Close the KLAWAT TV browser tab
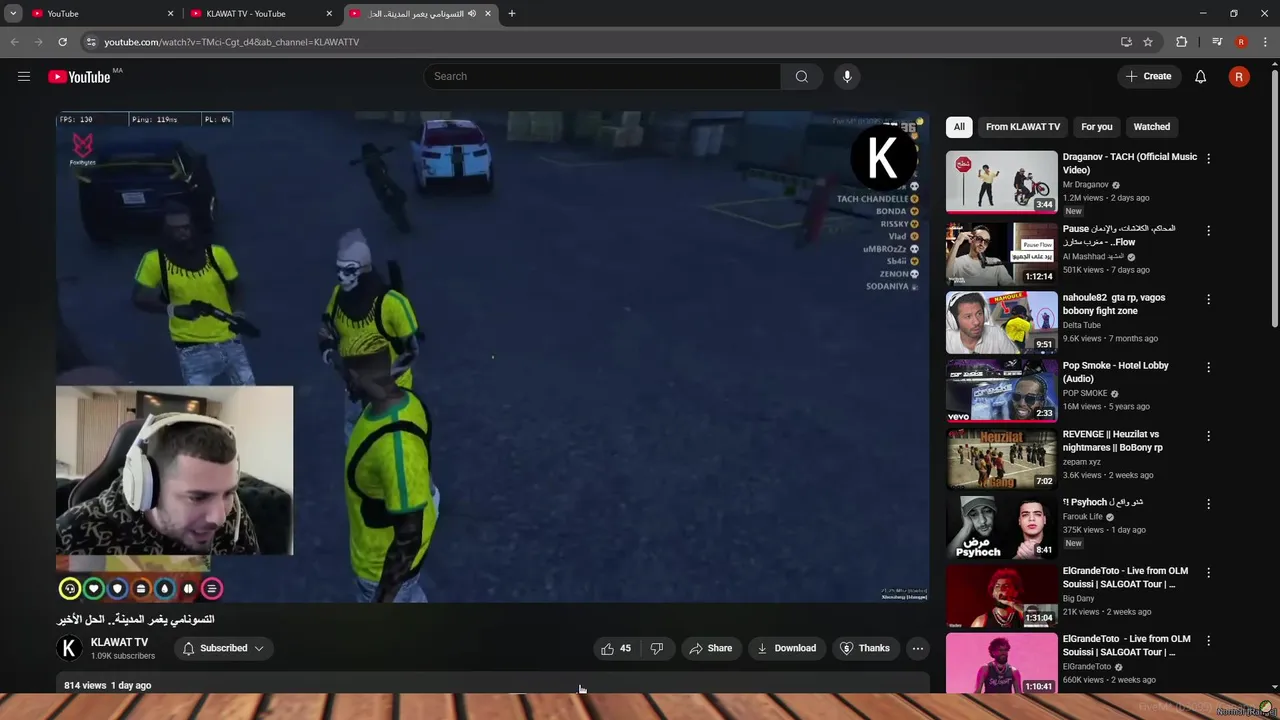The width and height of the screenshot is (1280, 720). click(329, 13)
